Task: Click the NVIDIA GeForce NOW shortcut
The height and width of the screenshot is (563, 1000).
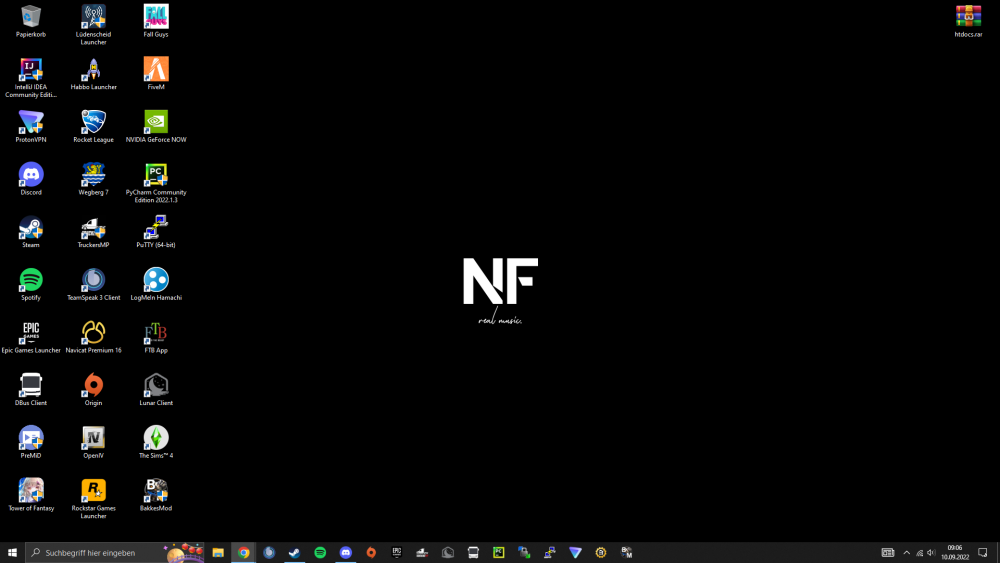Action: tap(156, 122)
